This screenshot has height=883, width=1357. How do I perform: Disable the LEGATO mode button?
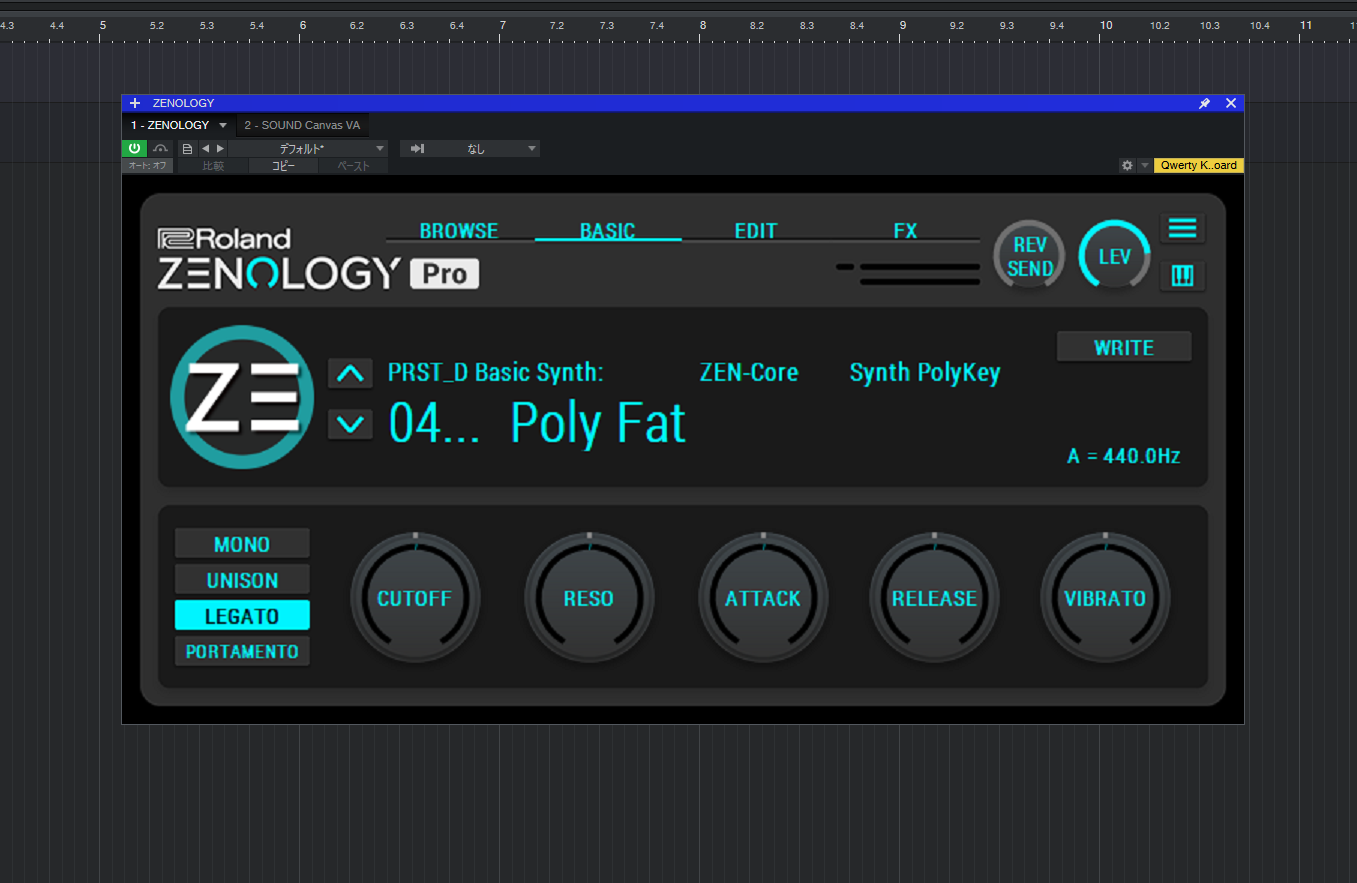(242, 616)
